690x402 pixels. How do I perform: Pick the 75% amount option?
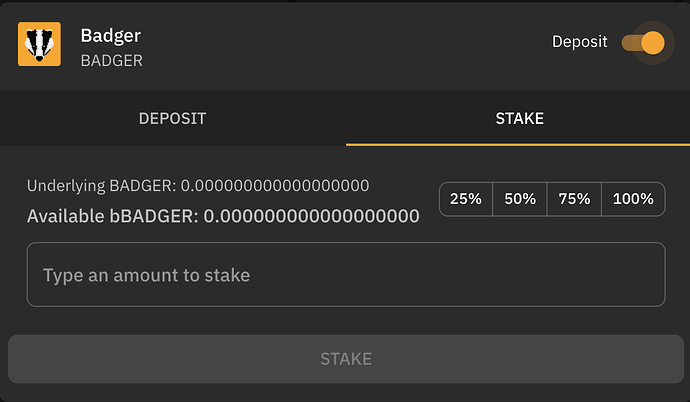[x=574, y=198]
